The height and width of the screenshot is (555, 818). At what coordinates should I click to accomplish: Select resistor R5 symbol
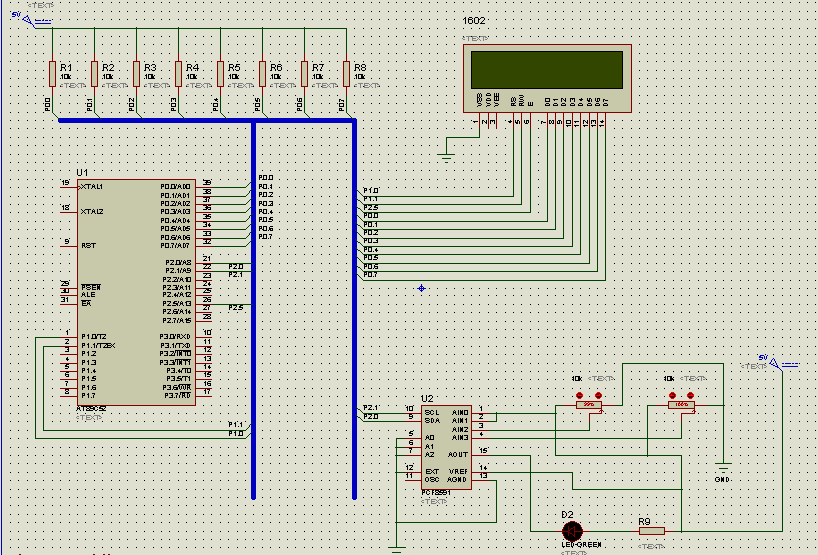221,74
